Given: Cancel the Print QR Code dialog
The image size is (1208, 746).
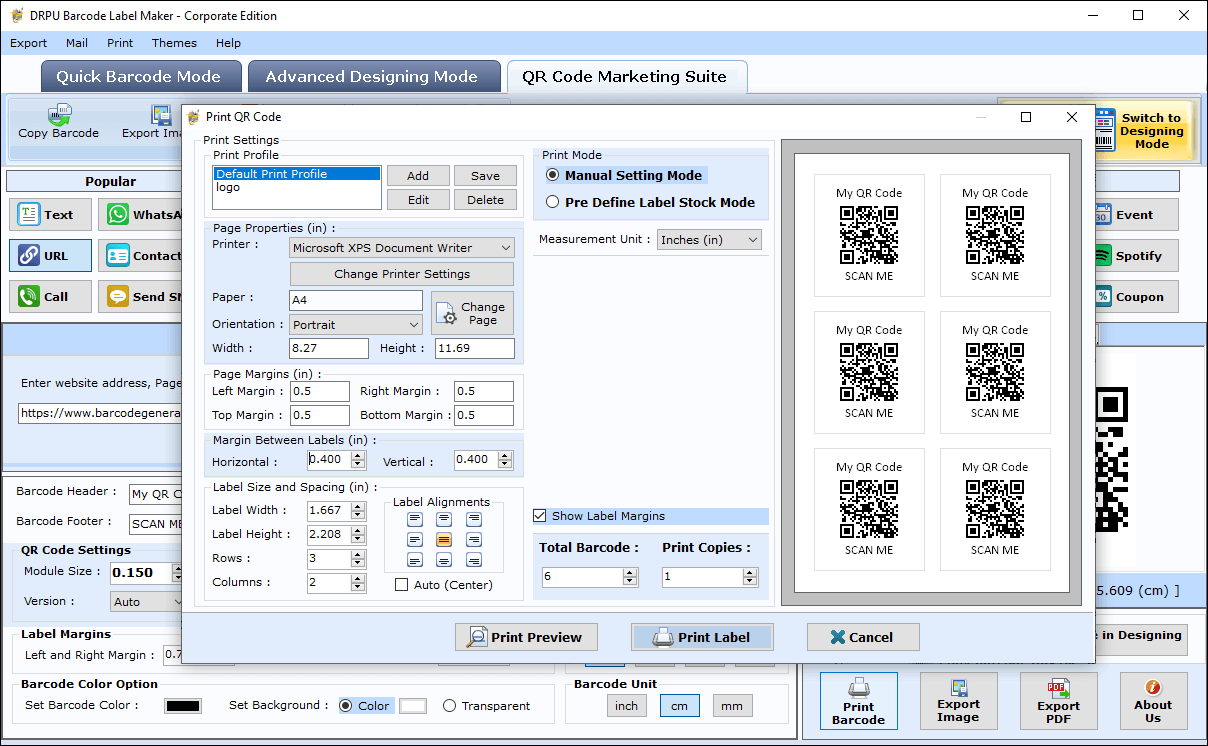Looking at the screenshot, I should 864,637.
